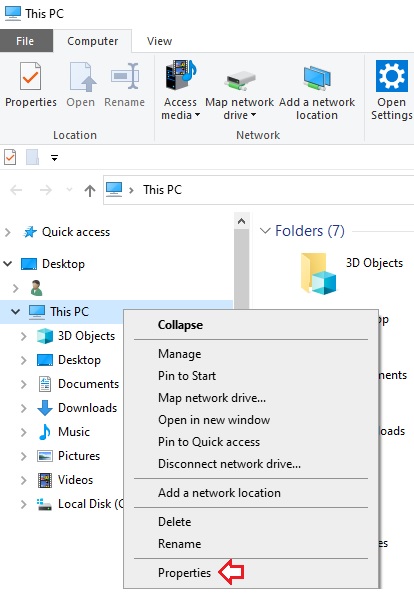Choose Manage in the context menu
The height and width of the screenshot is (596, 414).
(x=251, y=354)
